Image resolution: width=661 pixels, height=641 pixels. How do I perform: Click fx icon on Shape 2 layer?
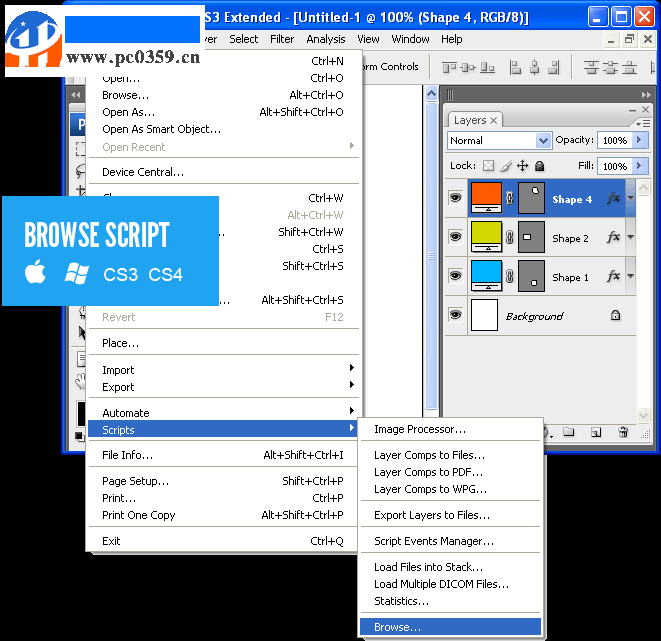pyautogui.click(x=613, y=237)
